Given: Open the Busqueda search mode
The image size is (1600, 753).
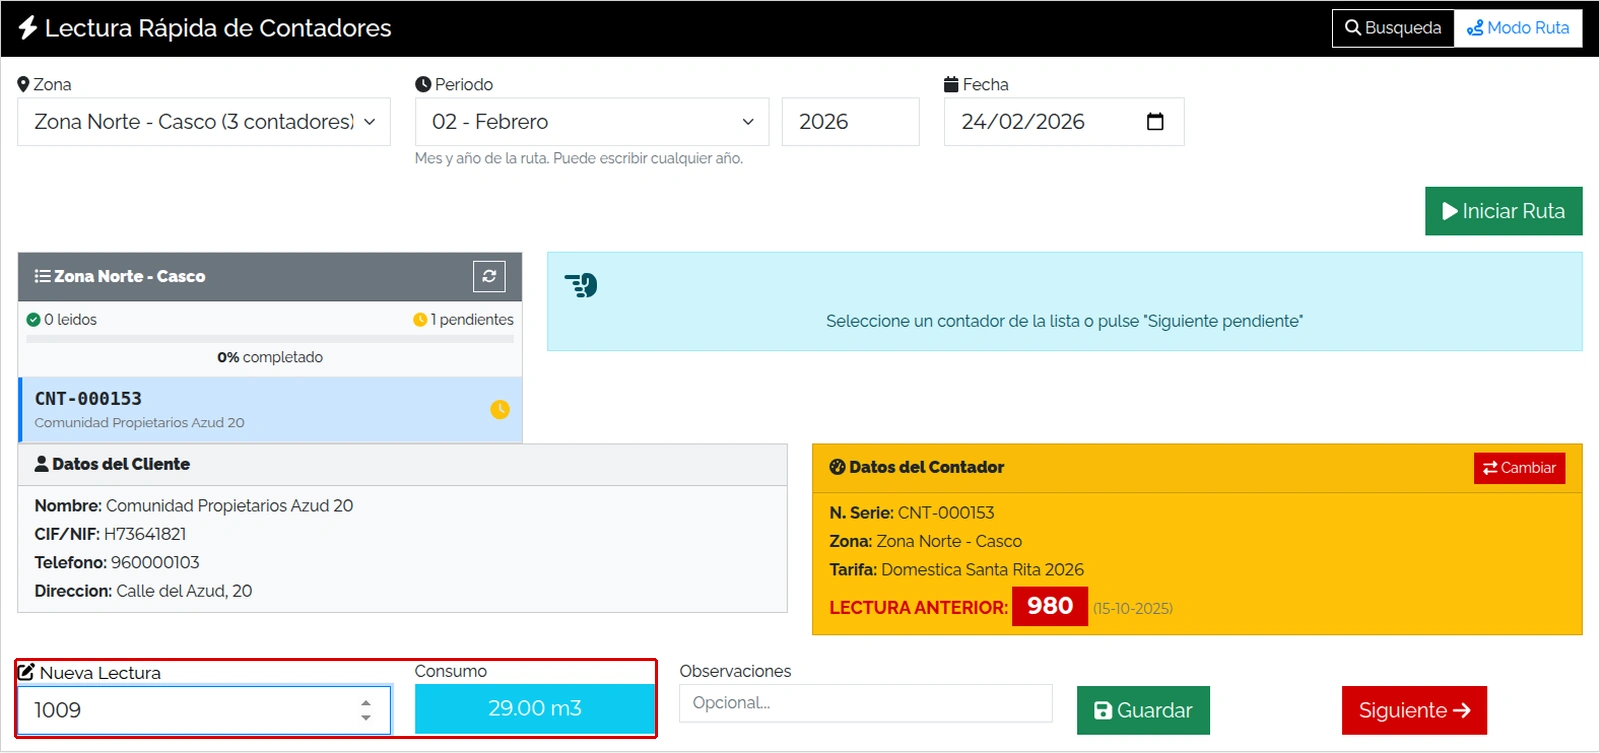Looking at the screenshot, I should [x=1393, y=28].
